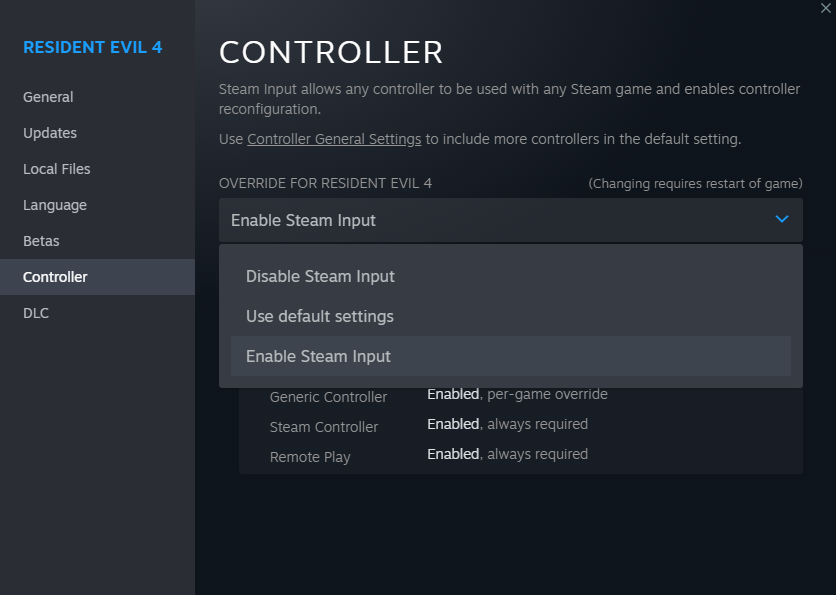The height and width of the screenshot is (595, 836).
Task: Pick the Use default settings option
Action: (x=320, y=316)
